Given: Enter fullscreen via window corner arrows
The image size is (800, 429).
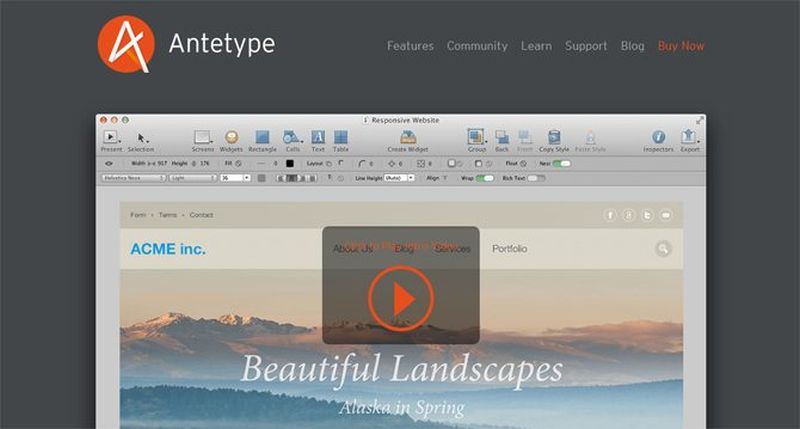Looking at the screenshot, I should point(699,120).
